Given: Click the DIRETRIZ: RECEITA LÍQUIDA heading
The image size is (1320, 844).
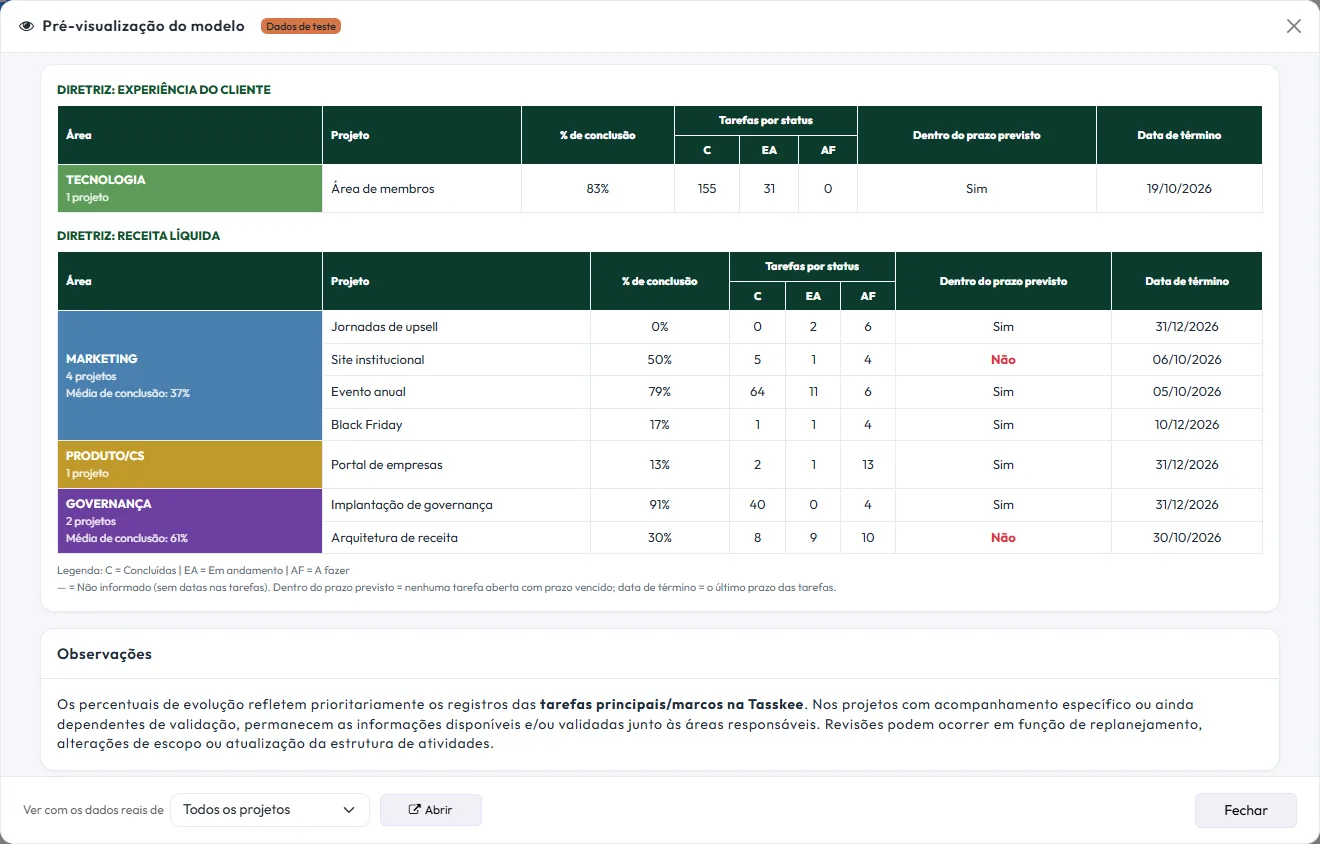Looking at the screenshot, I should 138,236.
